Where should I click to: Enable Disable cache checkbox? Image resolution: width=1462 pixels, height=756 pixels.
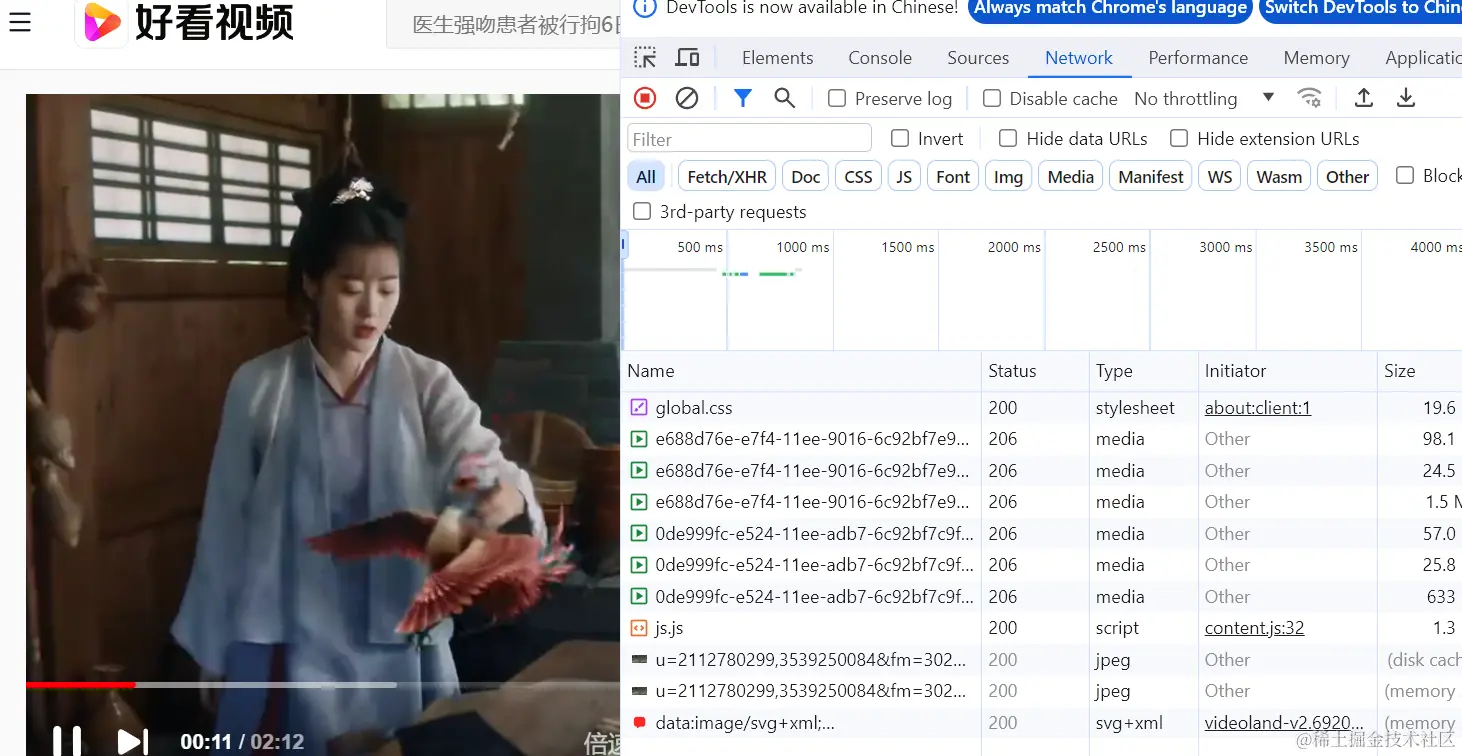(992, 98)
